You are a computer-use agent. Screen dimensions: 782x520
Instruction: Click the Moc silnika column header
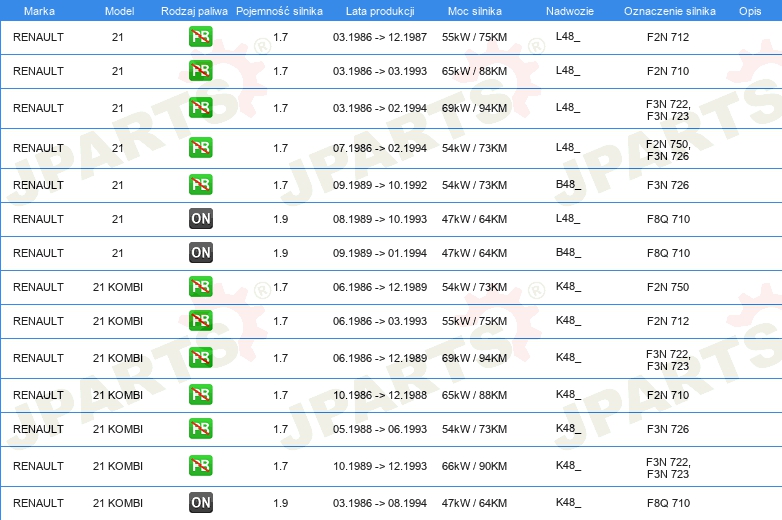(x=475, y=11)
